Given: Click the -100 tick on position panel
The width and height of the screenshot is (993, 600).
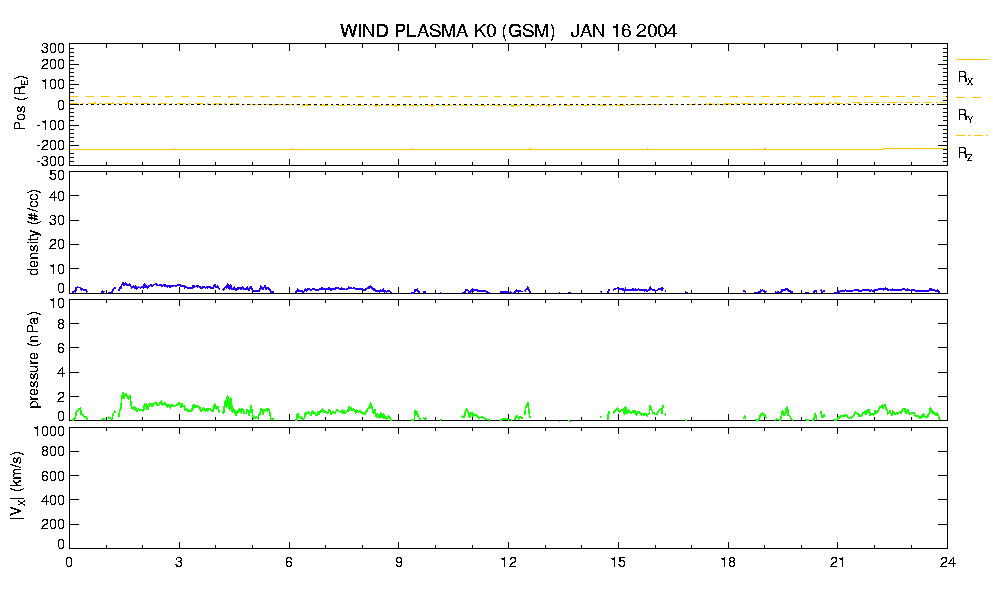Looking at the screenshot, I should (x=50, y=125).
